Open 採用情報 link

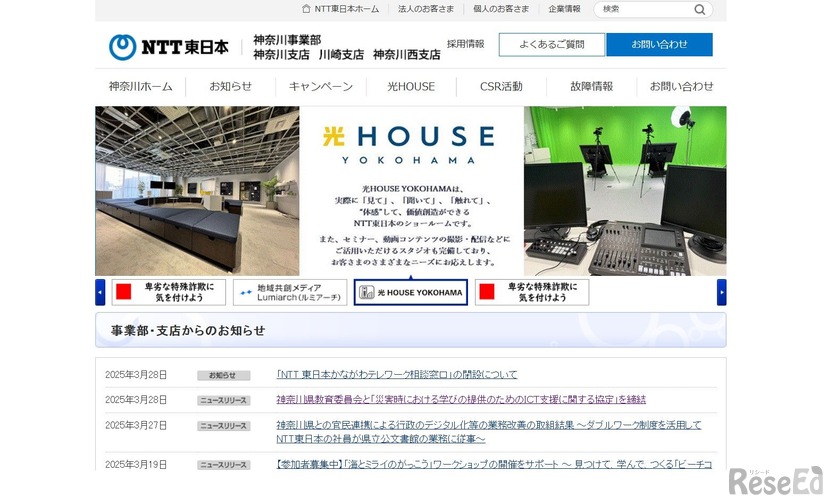click(465, 44)
